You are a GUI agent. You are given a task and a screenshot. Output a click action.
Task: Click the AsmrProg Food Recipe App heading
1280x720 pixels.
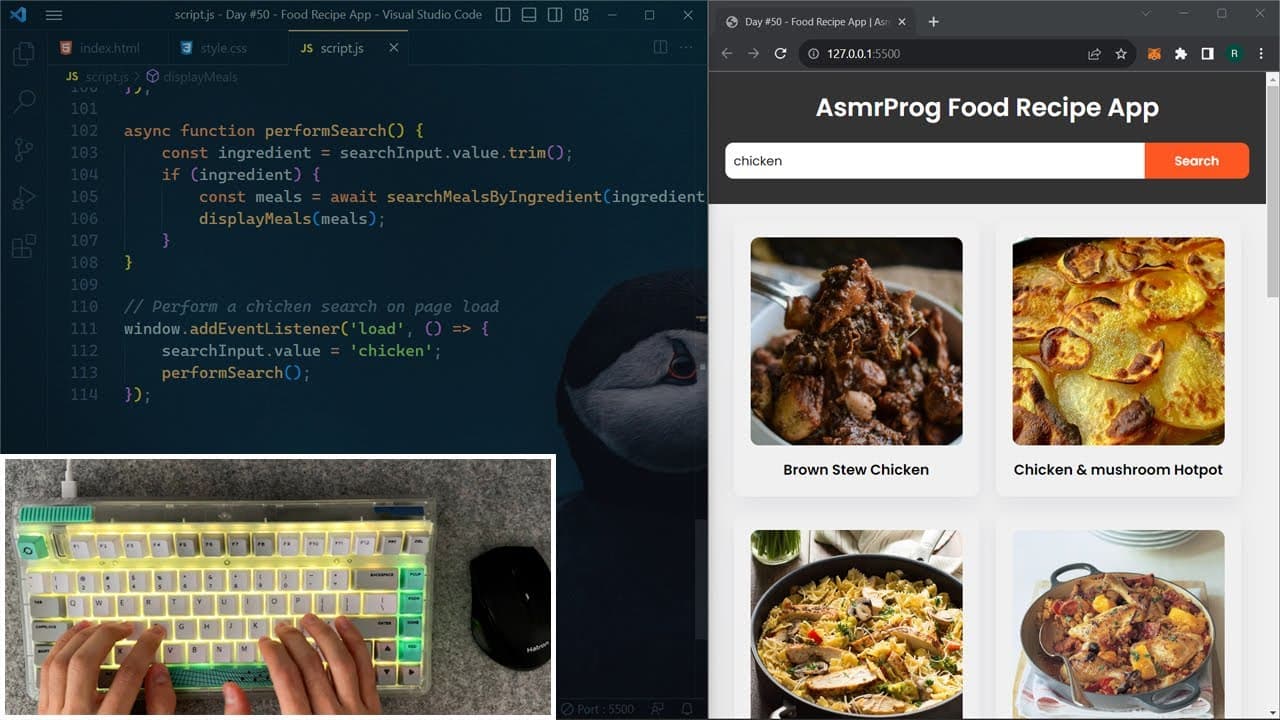click(x=987, y=108)
